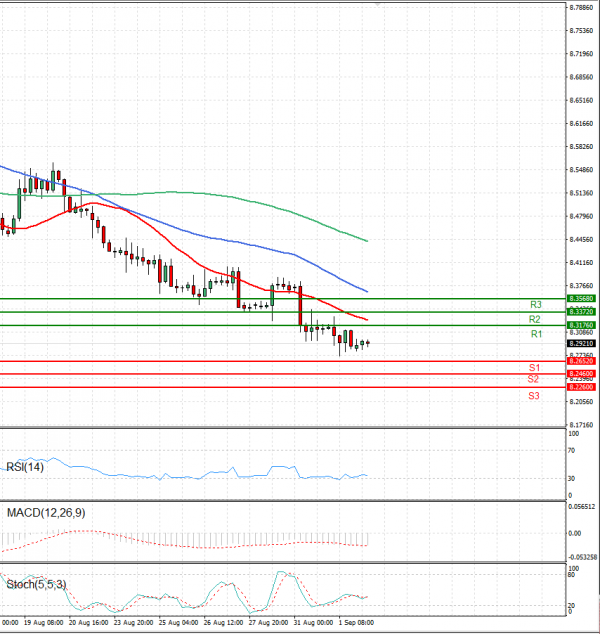Click the 0.056512 MACD scale value
The image size is (600, 634).
581,506
